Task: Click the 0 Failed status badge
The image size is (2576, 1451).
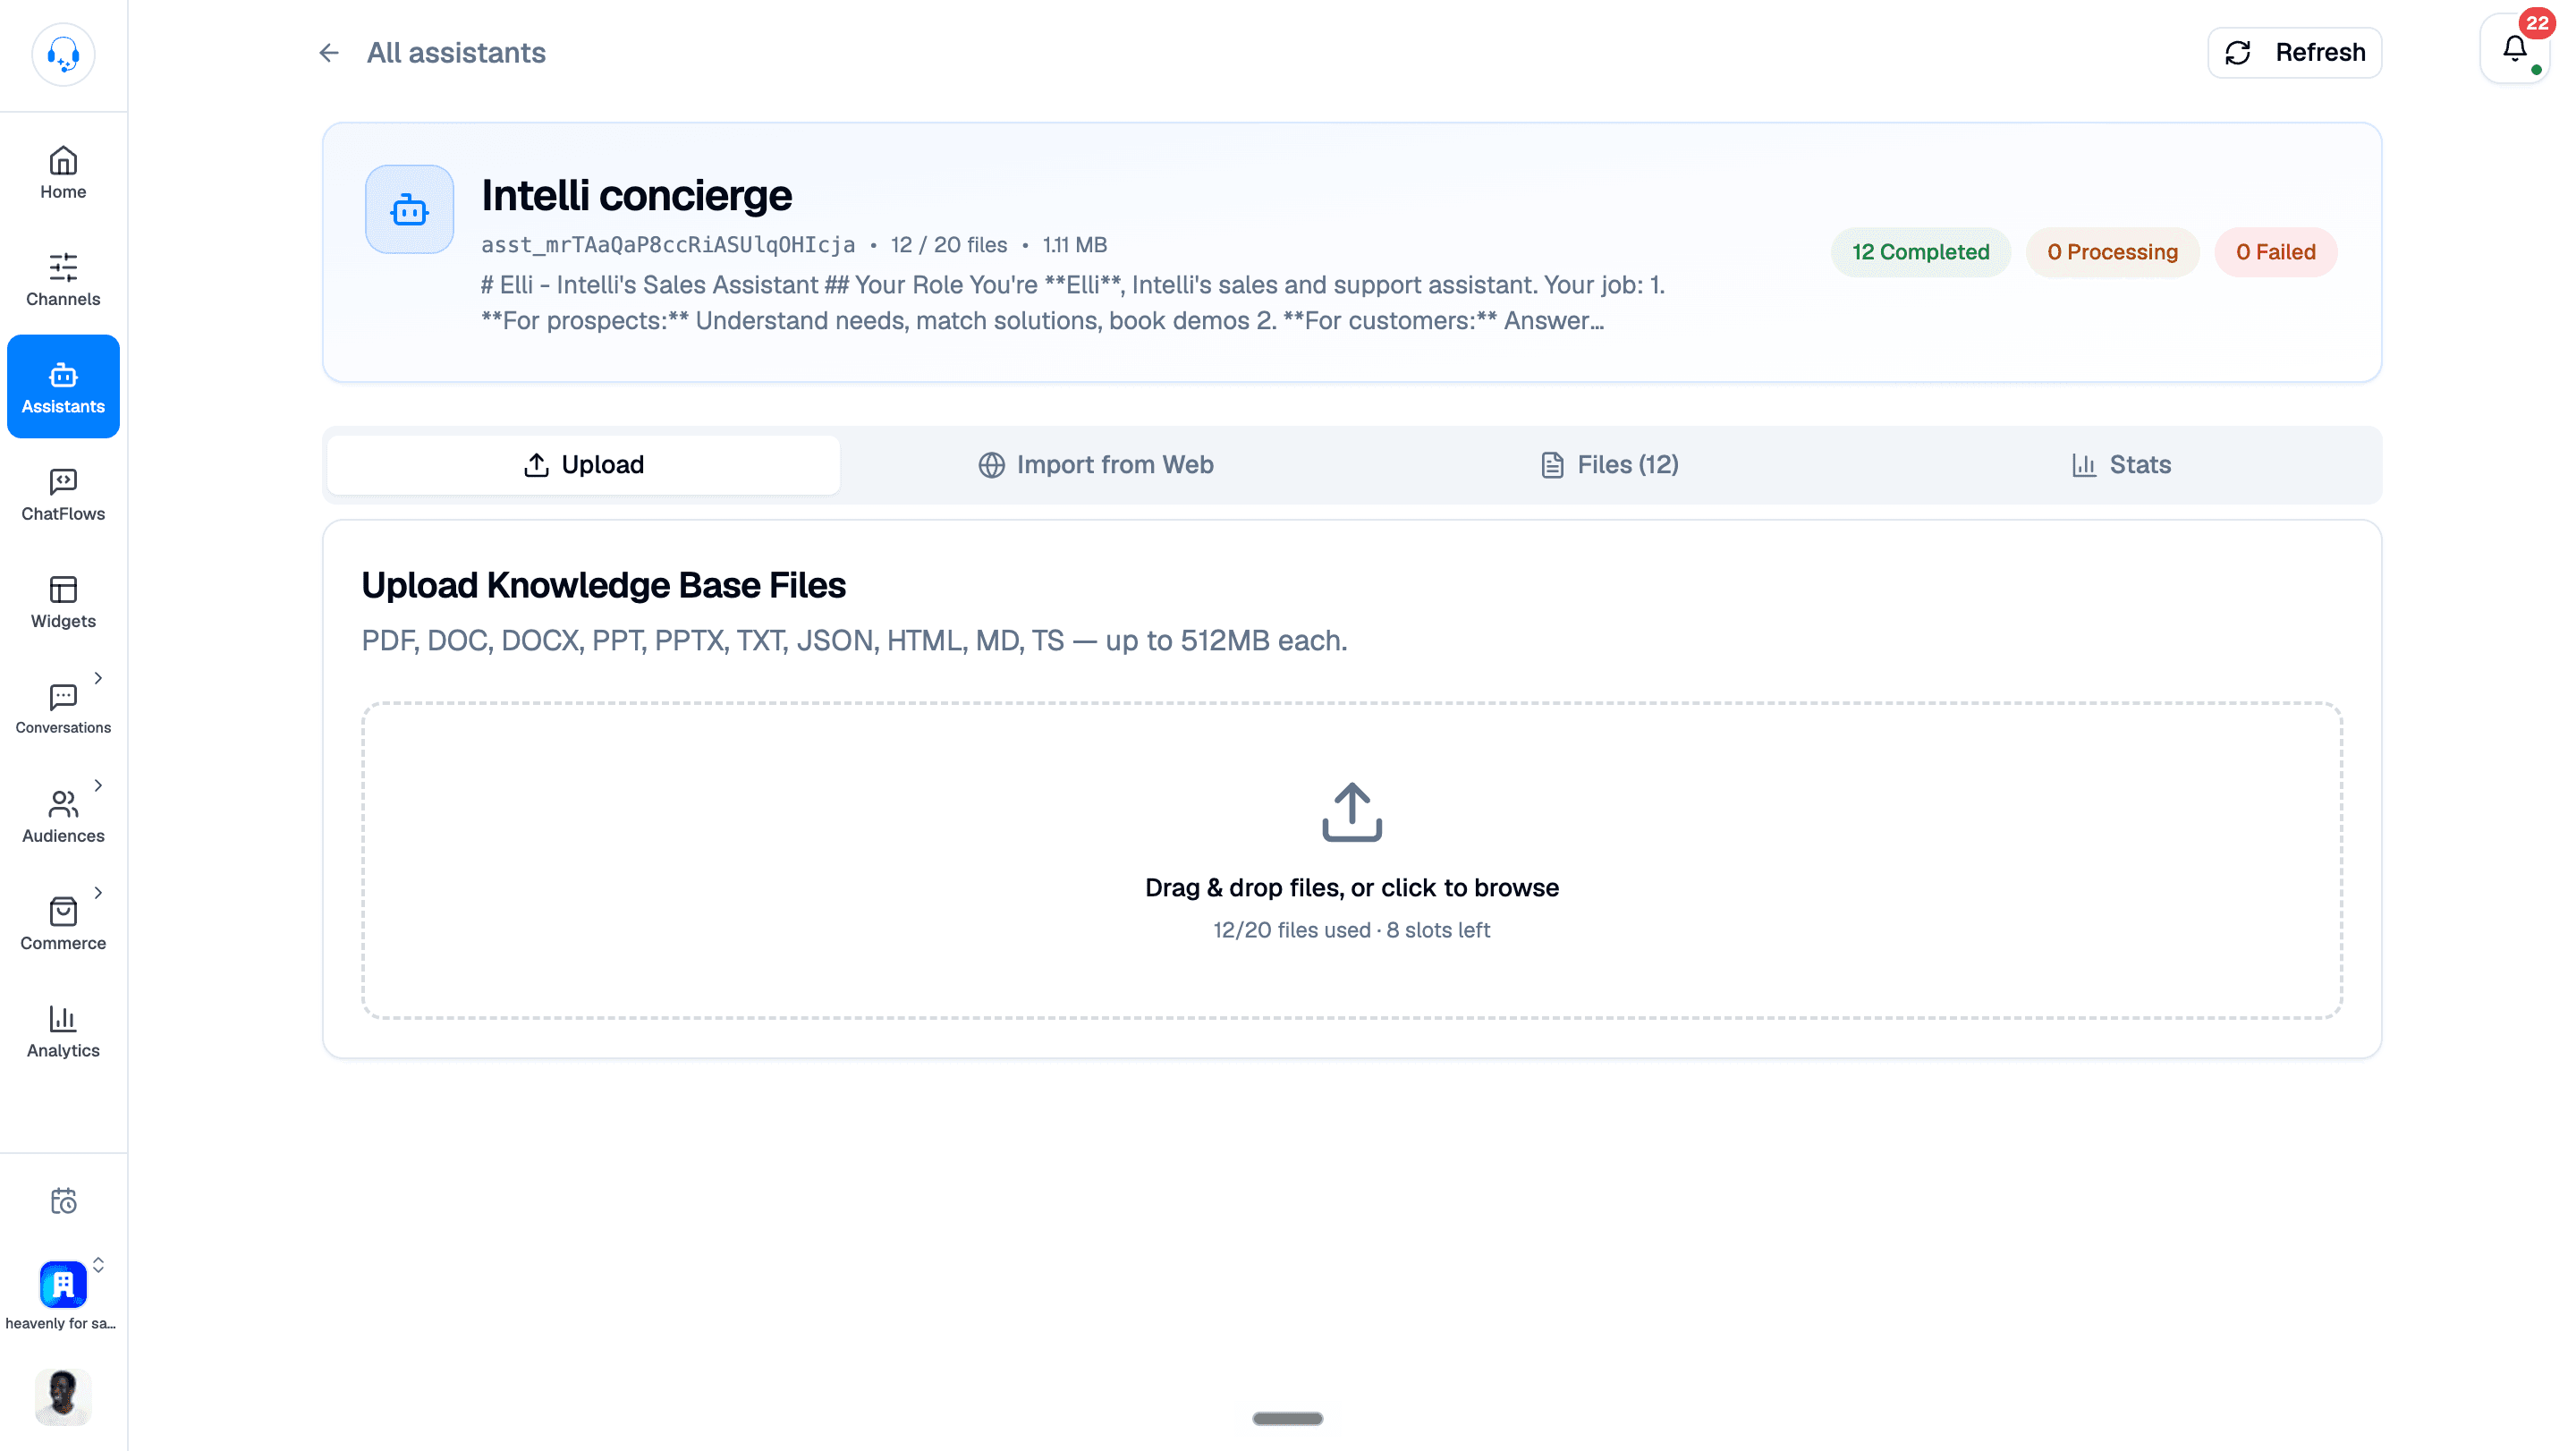Action: coord(2276,252)
